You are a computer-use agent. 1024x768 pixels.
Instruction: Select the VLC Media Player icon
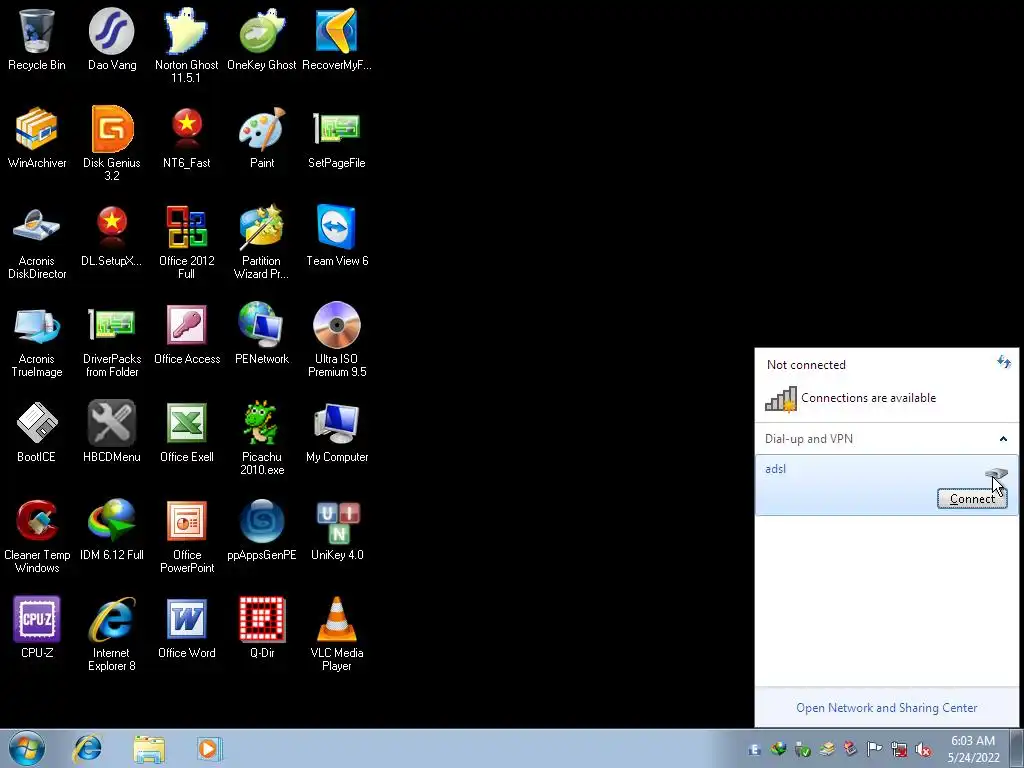coord(337,633)
